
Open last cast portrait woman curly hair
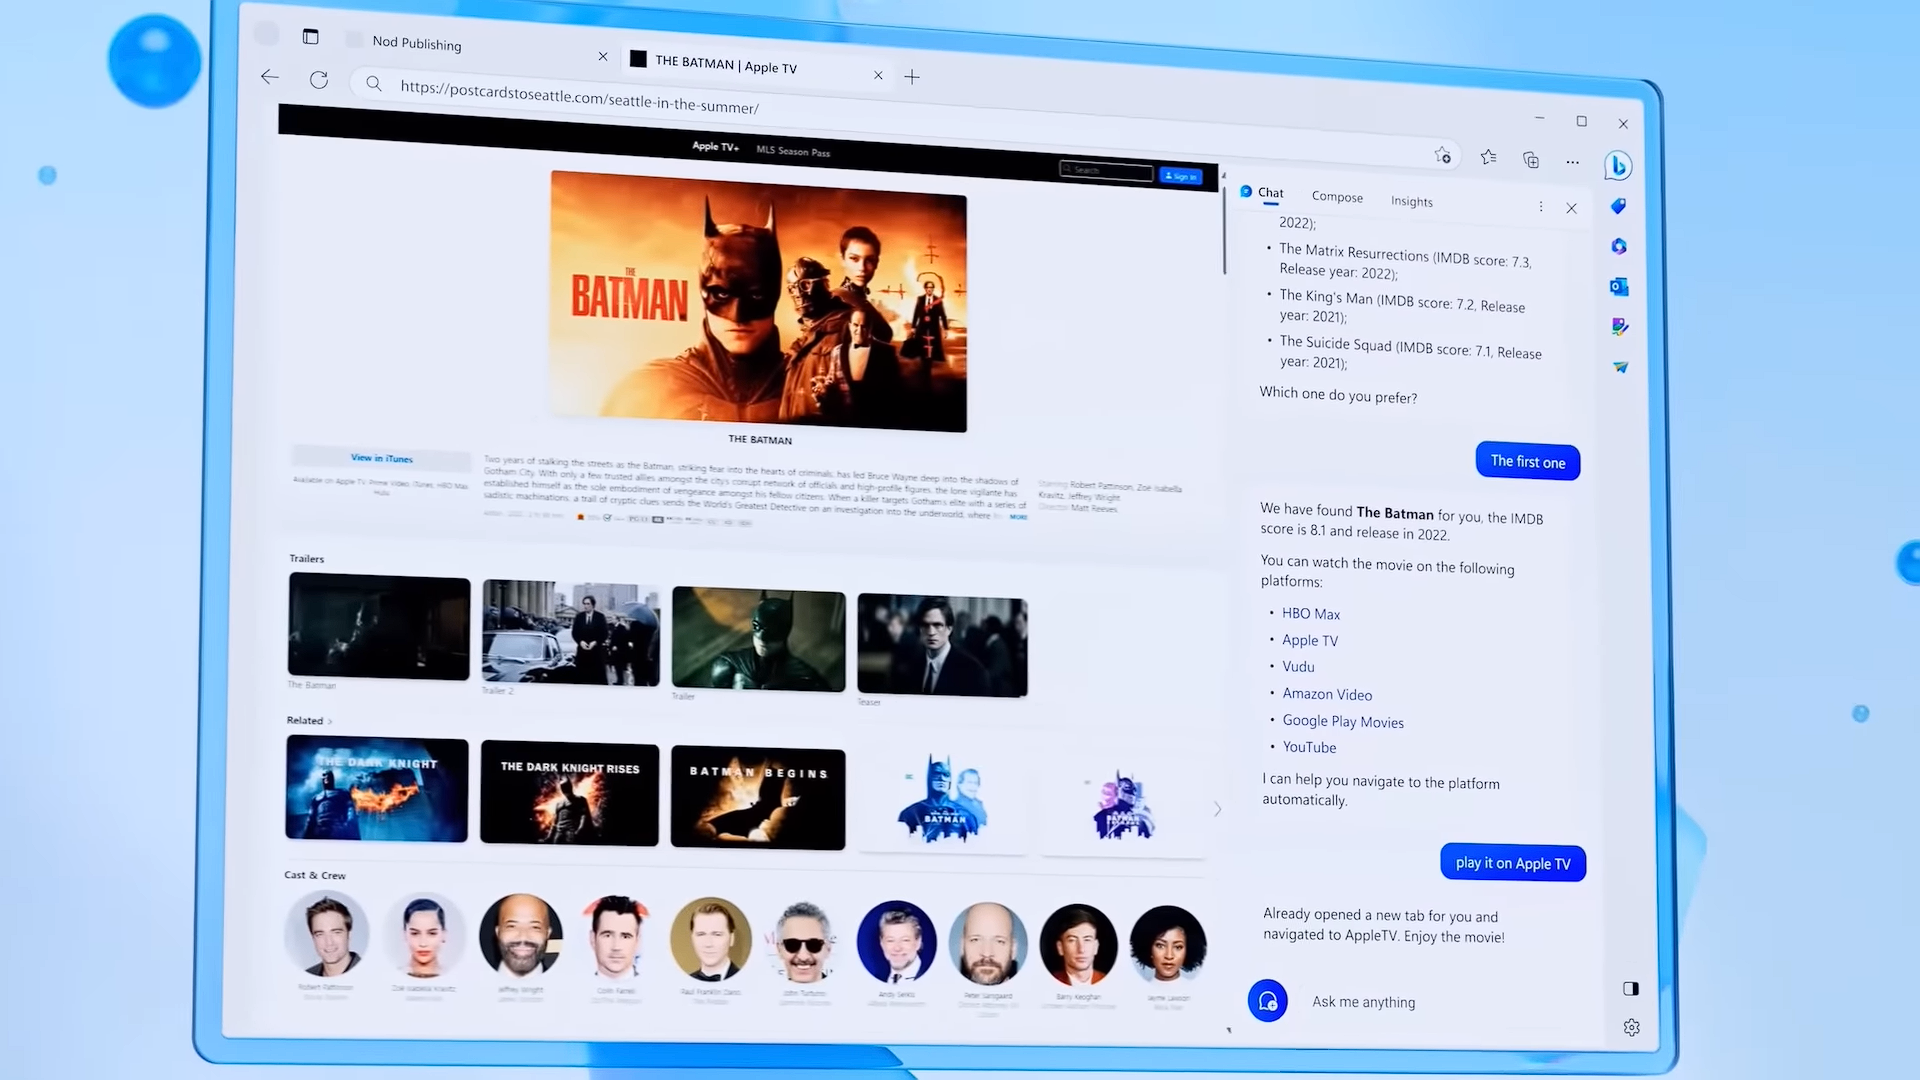click(x=1167, y=946)
